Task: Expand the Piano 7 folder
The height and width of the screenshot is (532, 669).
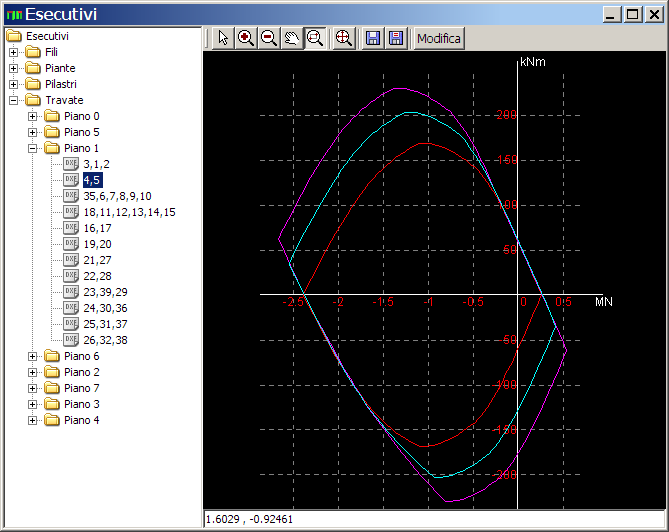Action: pos(32,388)
